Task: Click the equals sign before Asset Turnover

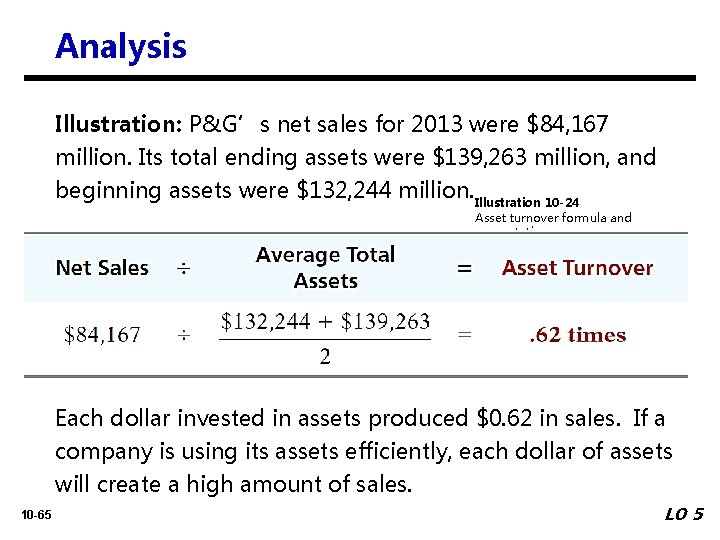Action: tap(464, 268)
